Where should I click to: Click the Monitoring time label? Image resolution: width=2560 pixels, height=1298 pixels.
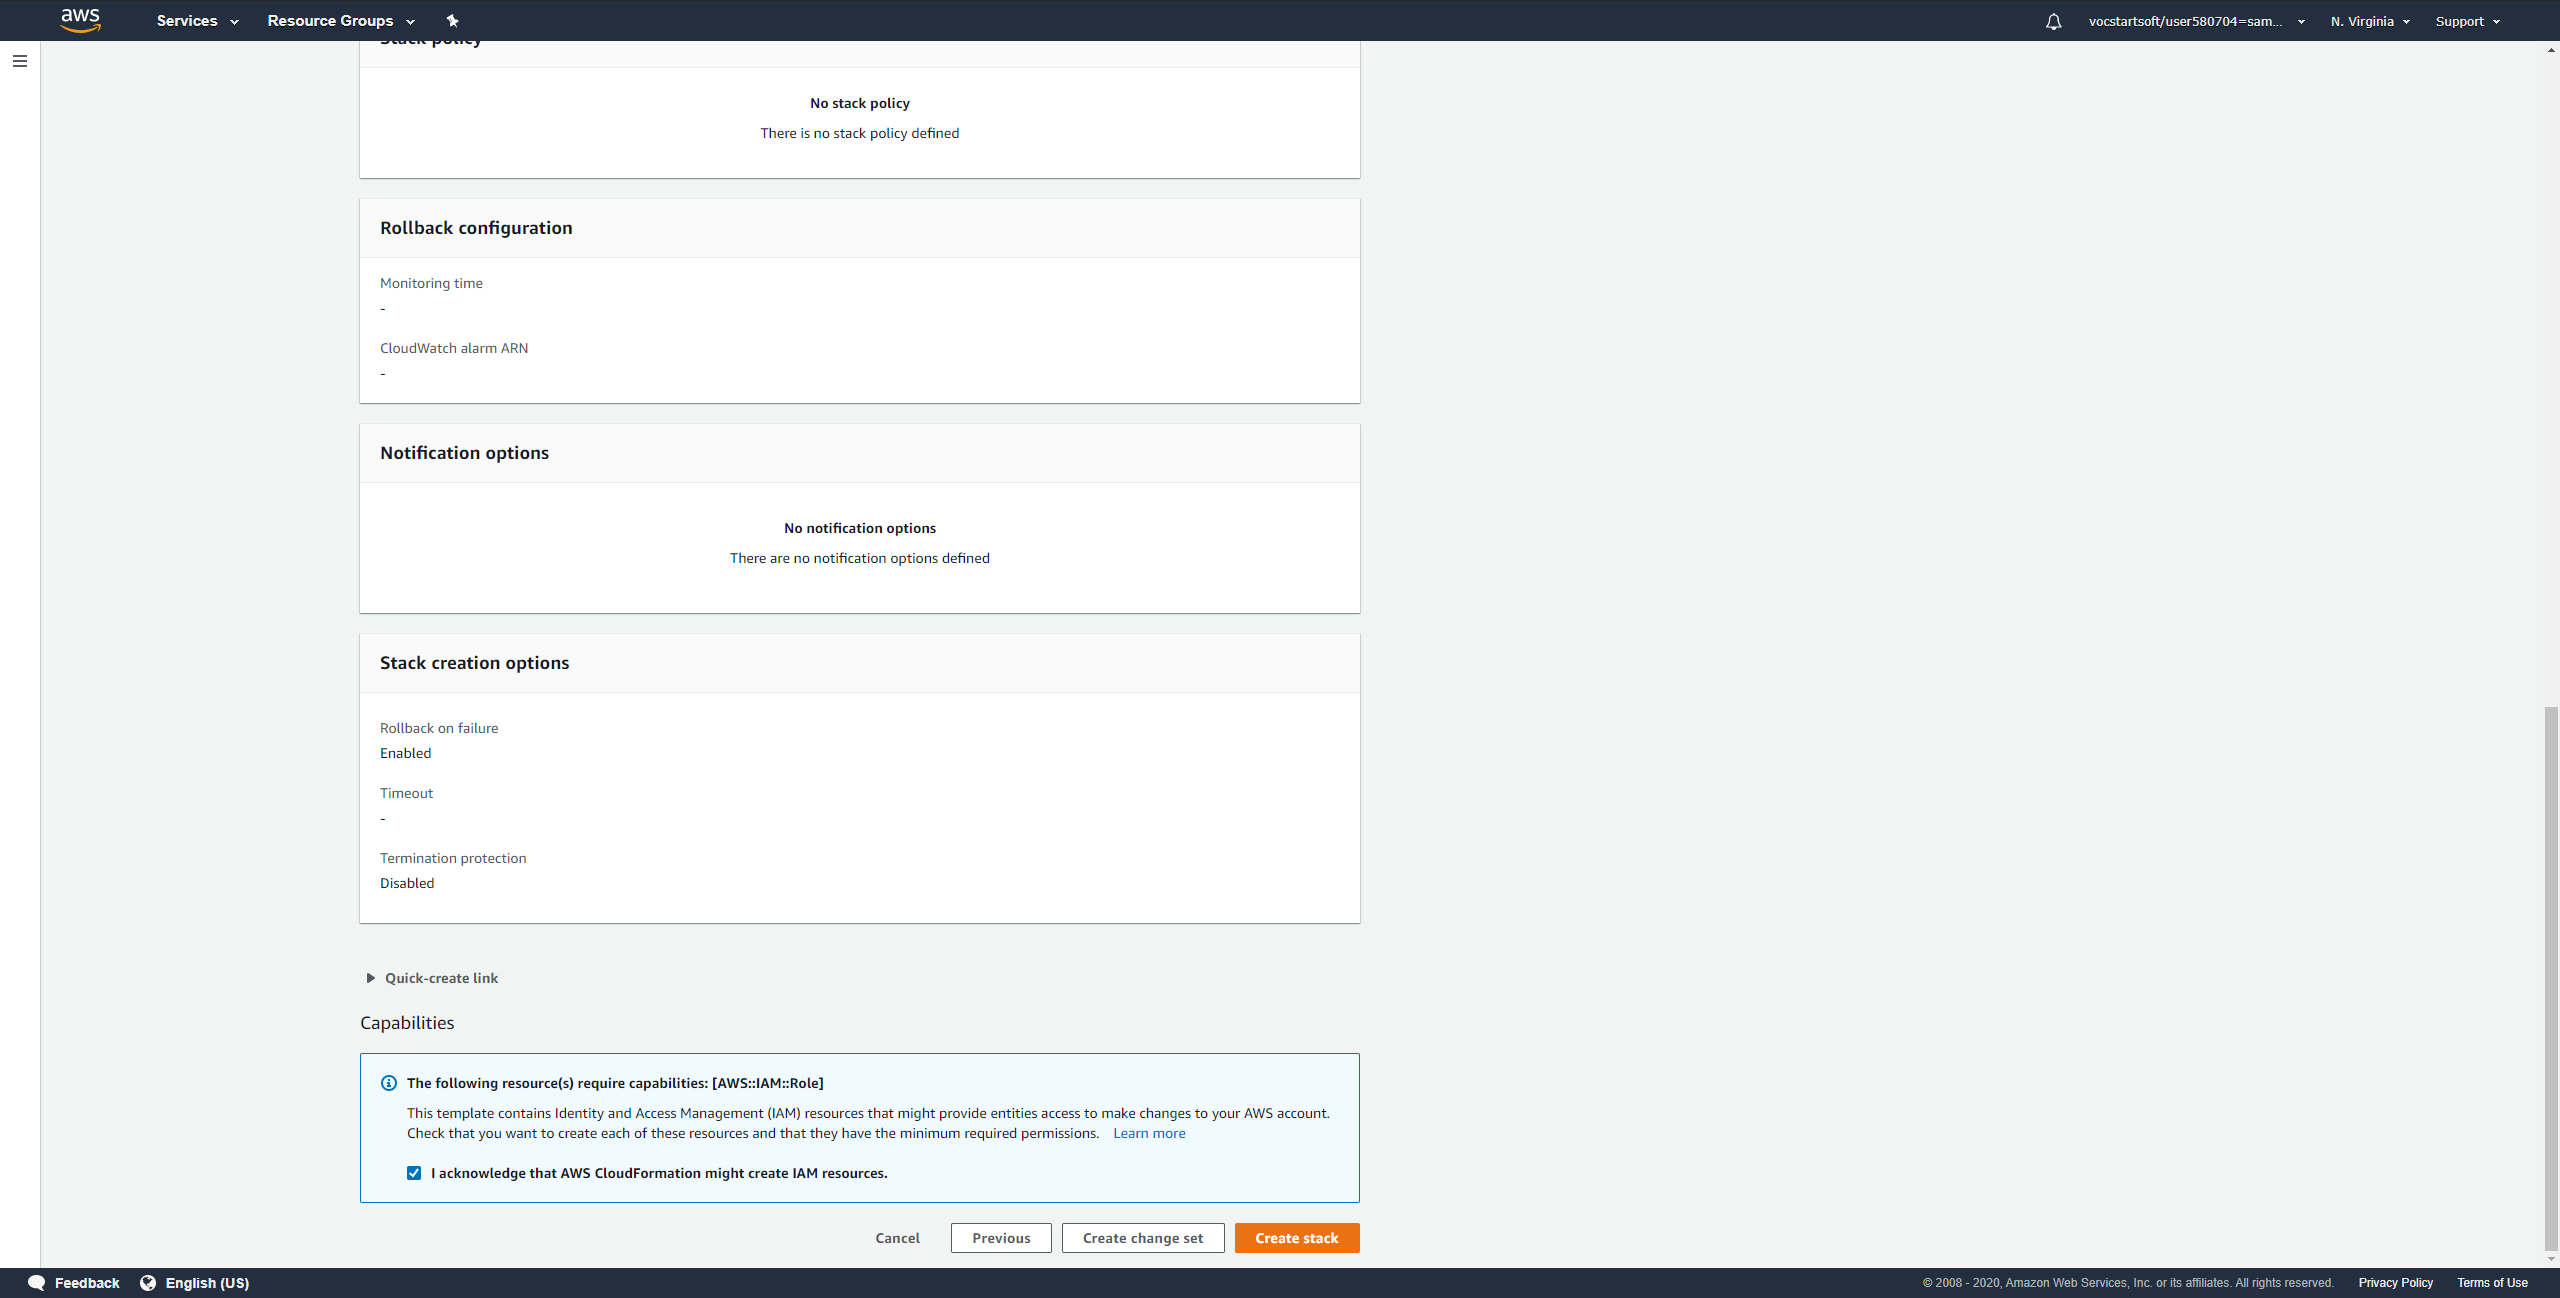431,283
